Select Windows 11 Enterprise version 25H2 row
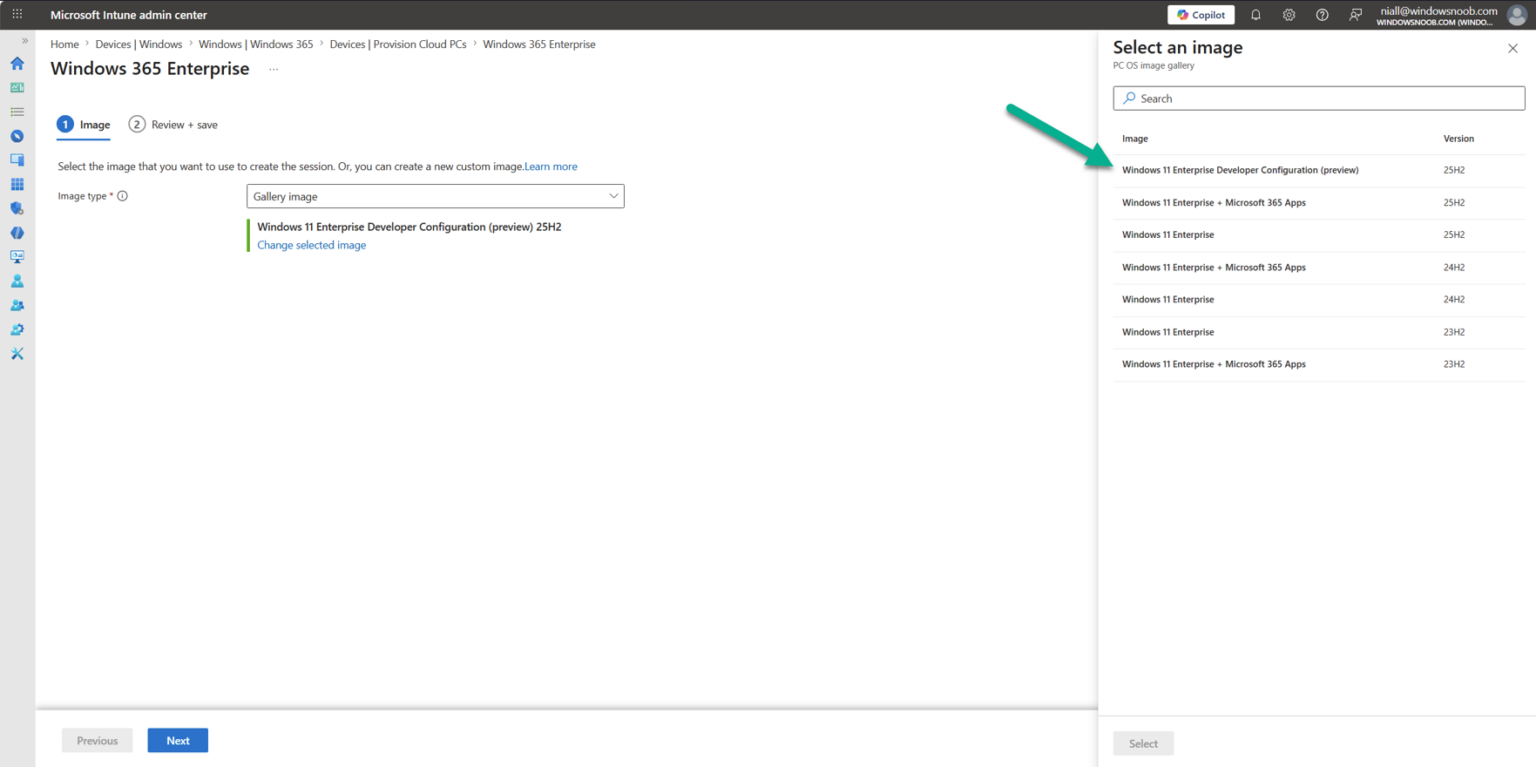 coord(1319,235)
